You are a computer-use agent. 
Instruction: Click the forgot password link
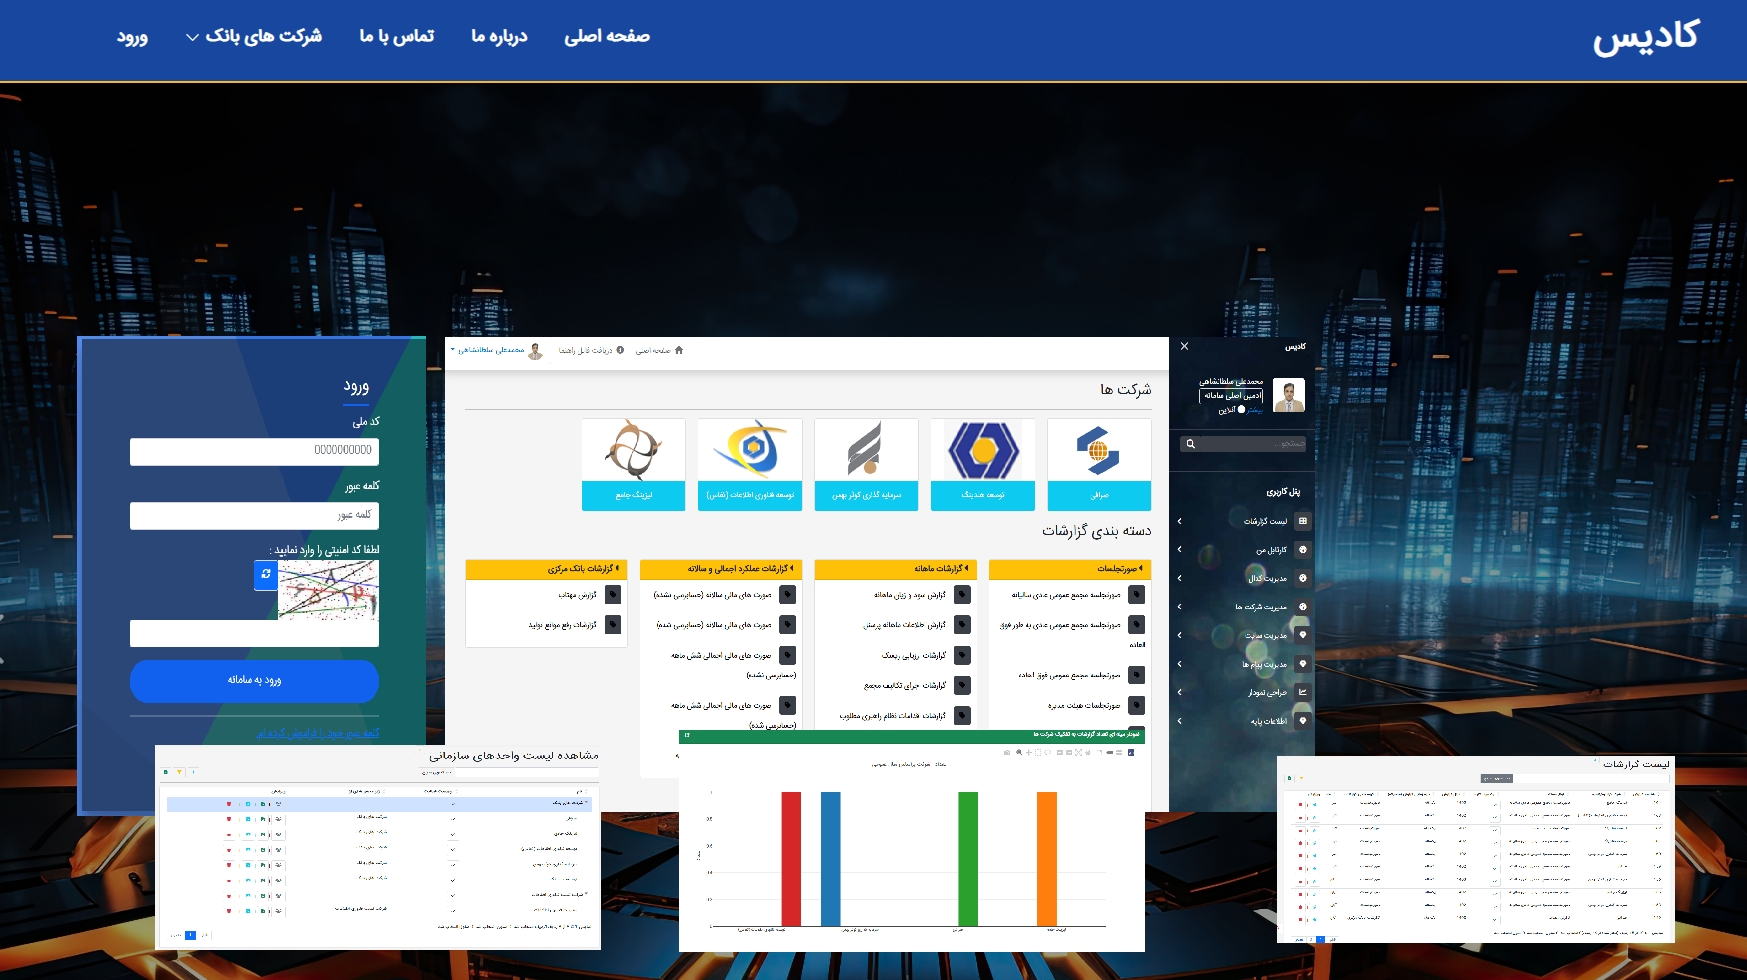(x=317, y=733)
